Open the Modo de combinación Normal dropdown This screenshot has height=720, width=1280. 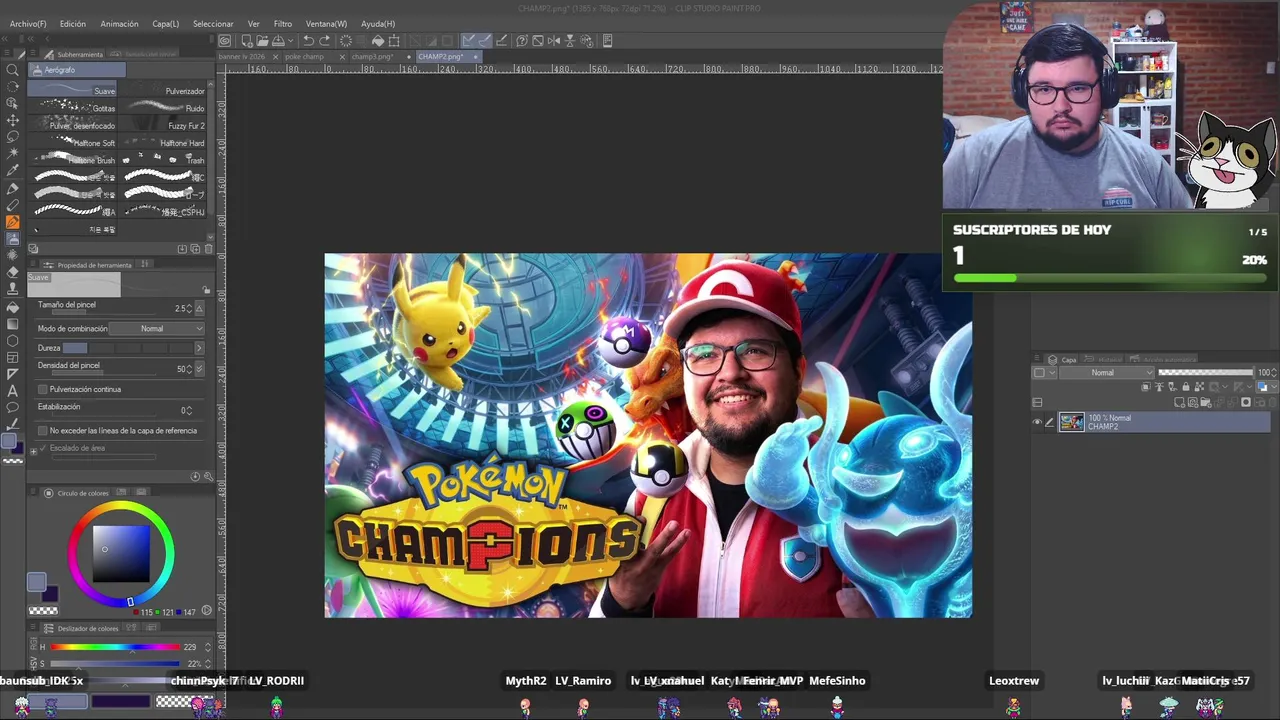point(157,328)
